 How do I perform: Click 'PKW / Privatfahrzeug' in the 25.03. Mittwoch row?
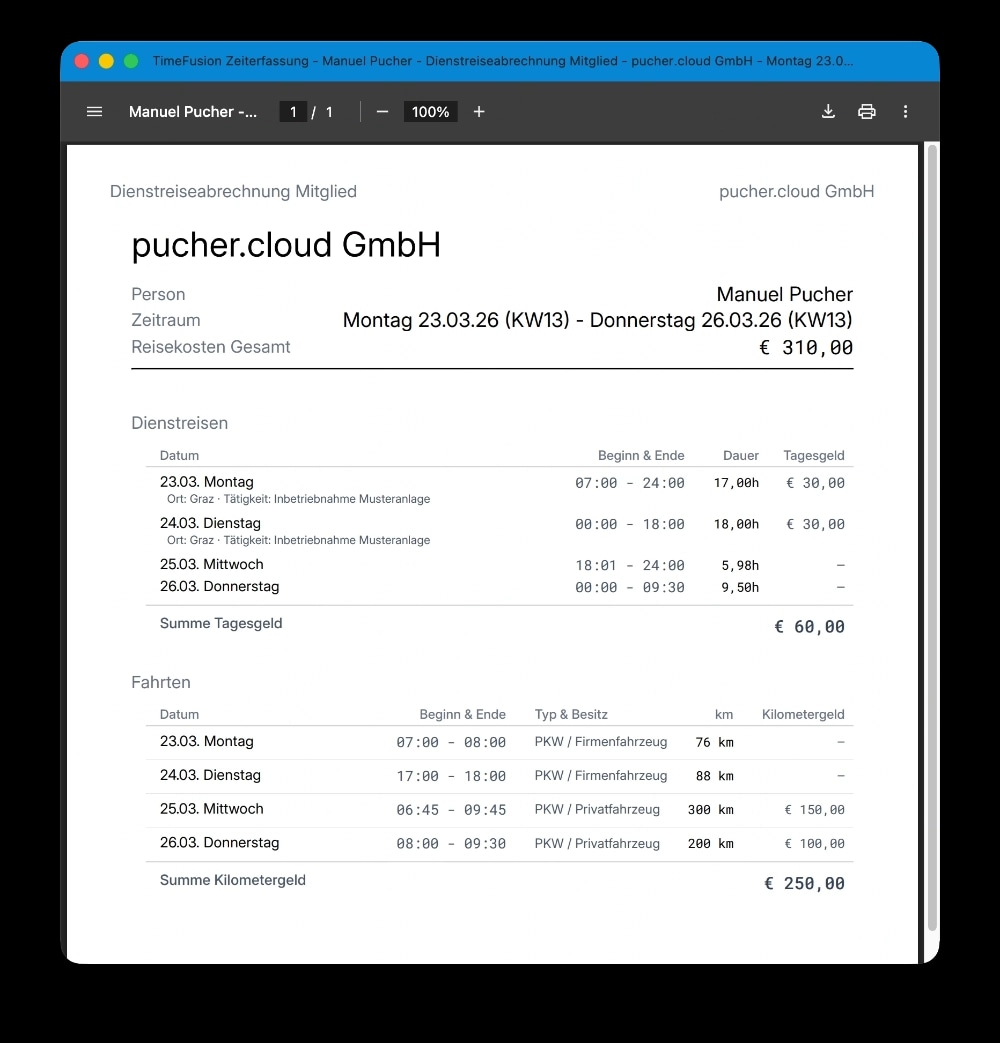pyautogui.click(x=597, y=810)
